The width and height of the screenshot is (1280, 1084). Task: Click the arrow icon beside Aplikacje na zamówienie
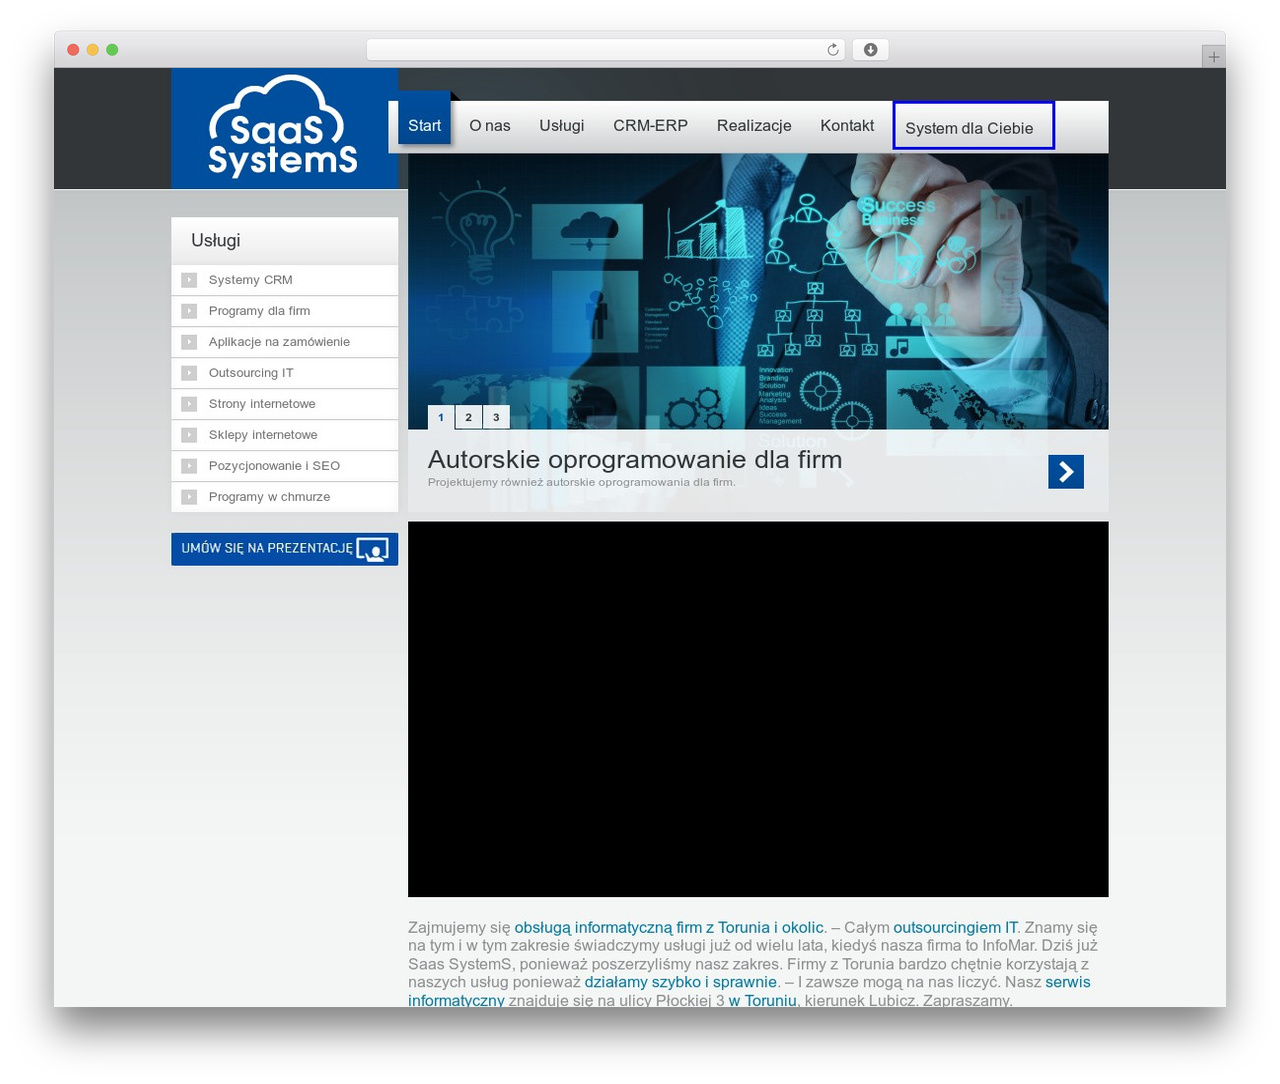point(189,342)
